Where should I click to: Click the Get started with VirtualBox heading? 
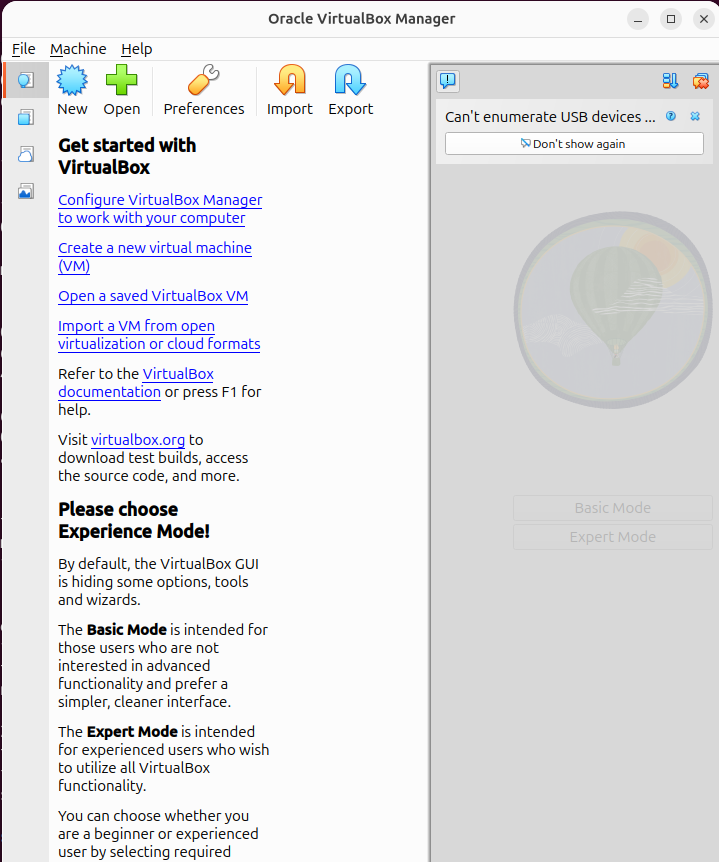tap(127, 156)
